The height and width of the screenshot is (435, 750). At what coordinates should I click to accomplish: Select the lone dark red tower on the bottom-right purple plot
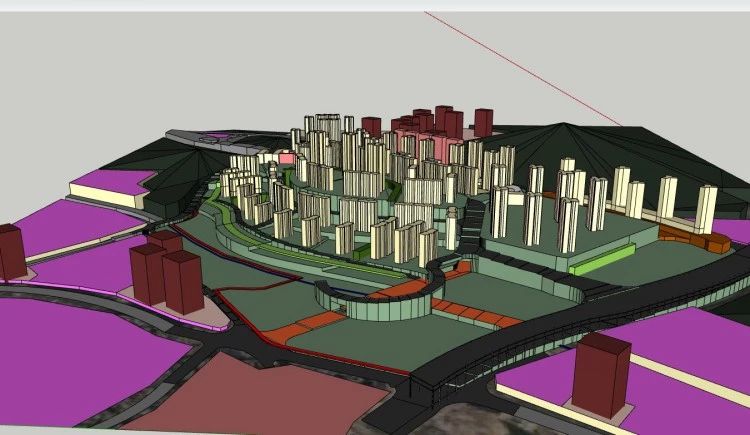coord(602,374)
